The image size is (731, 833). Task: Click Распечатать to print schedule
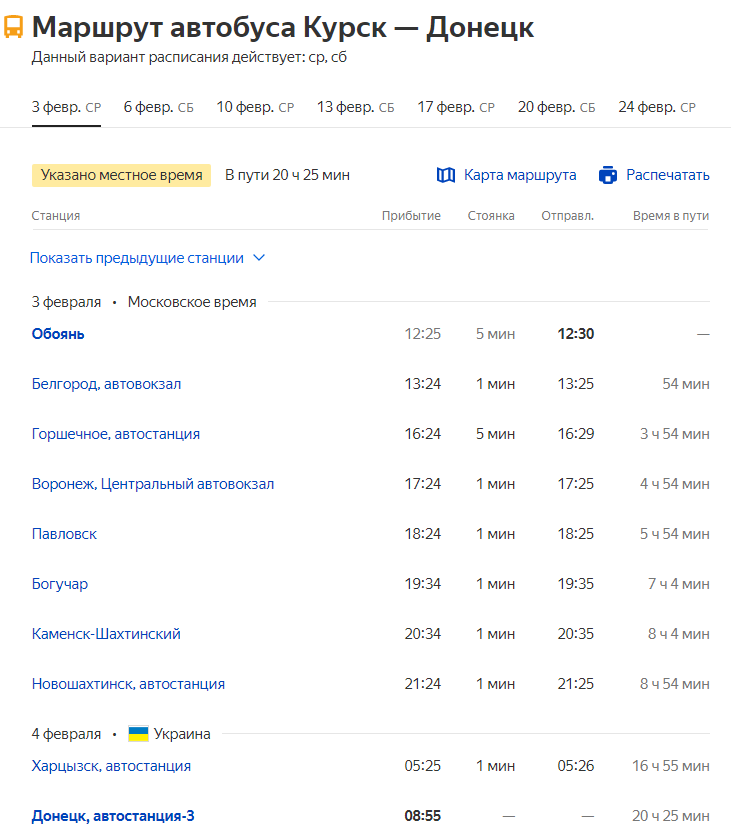(x=667, y=175)
